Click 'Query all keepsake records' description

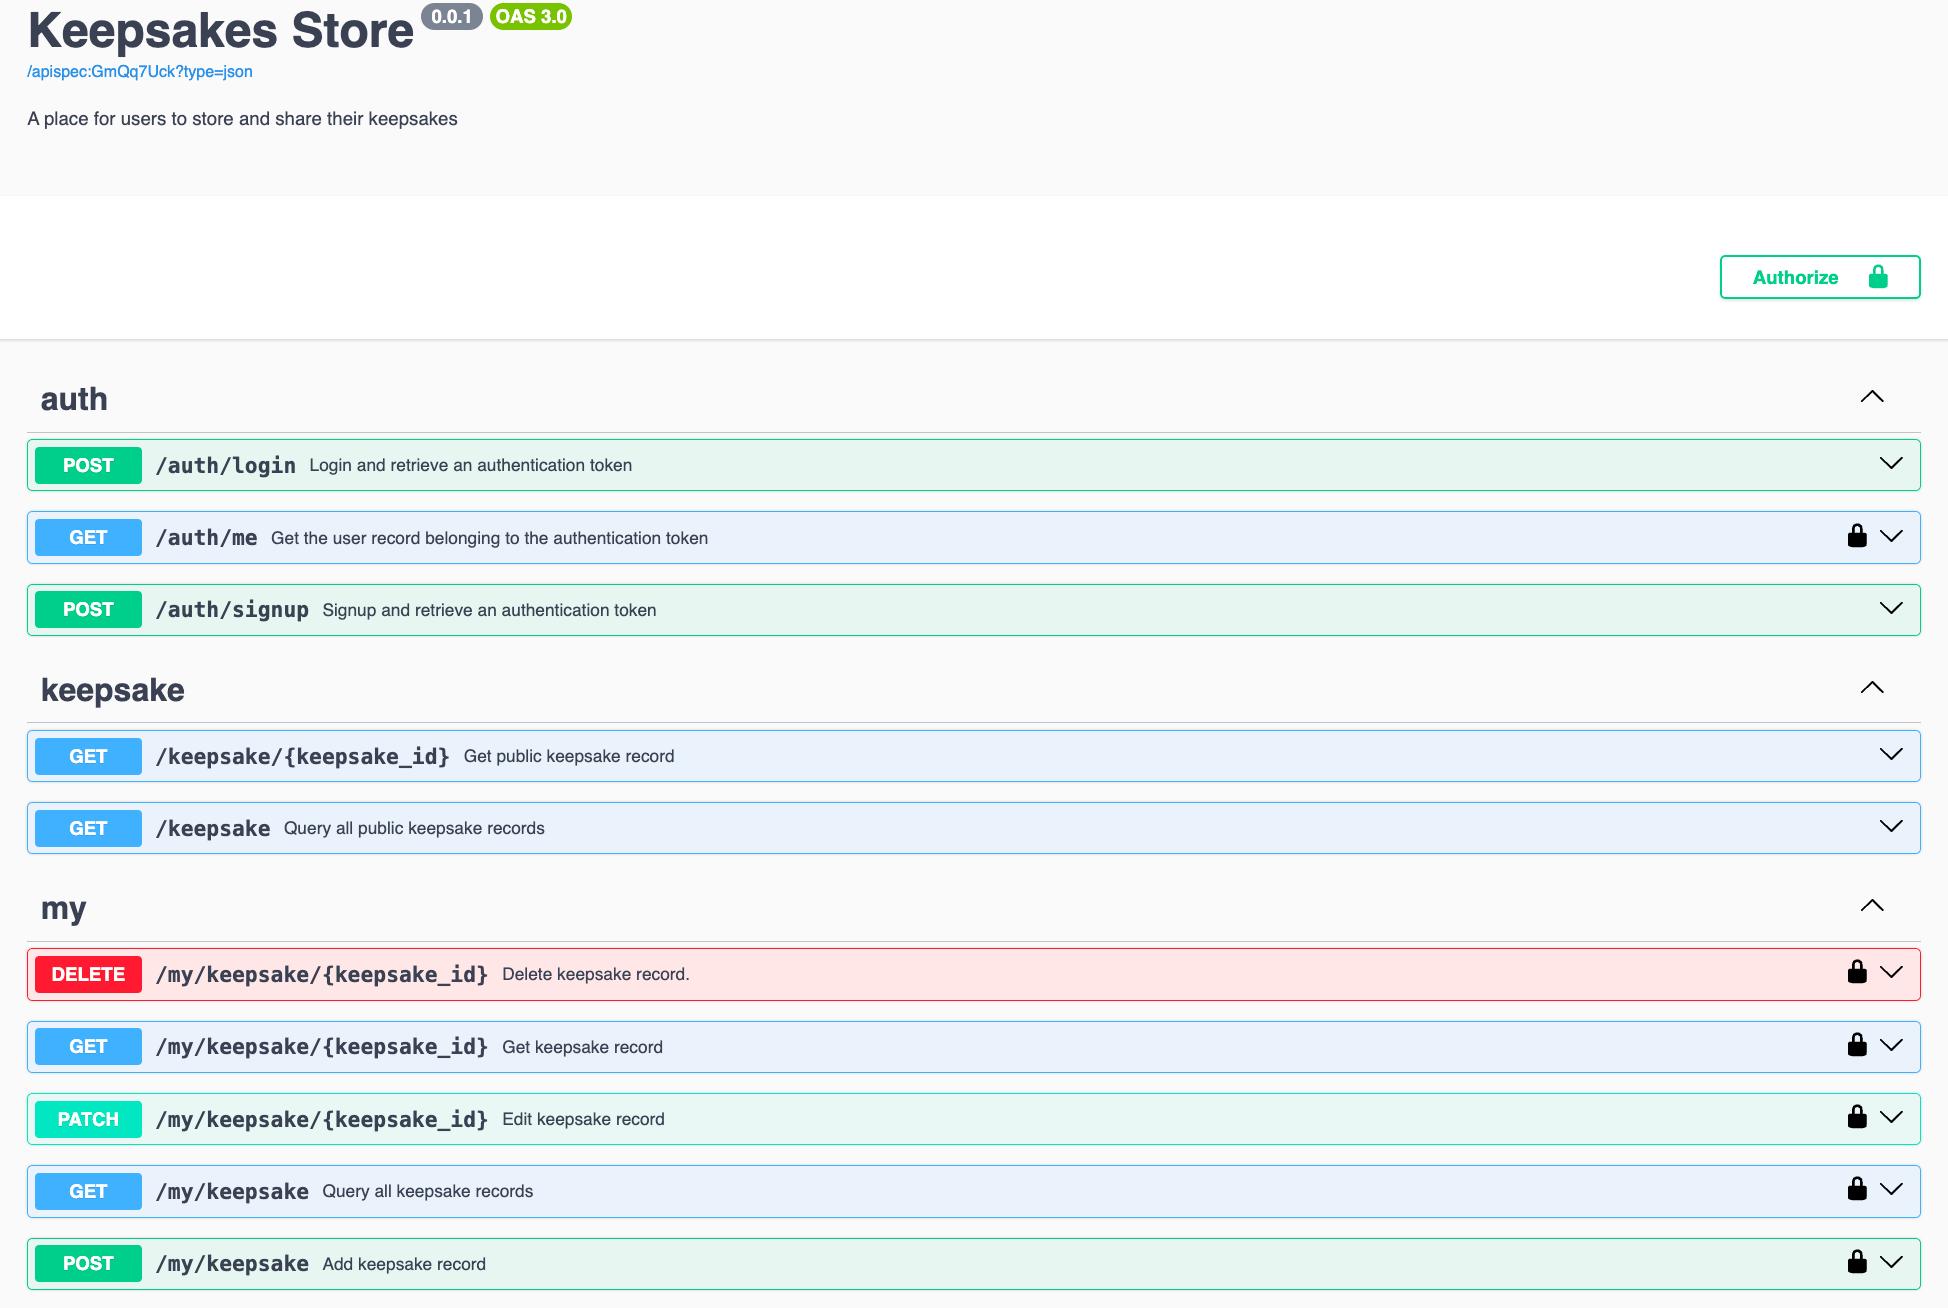point(428,1191)
